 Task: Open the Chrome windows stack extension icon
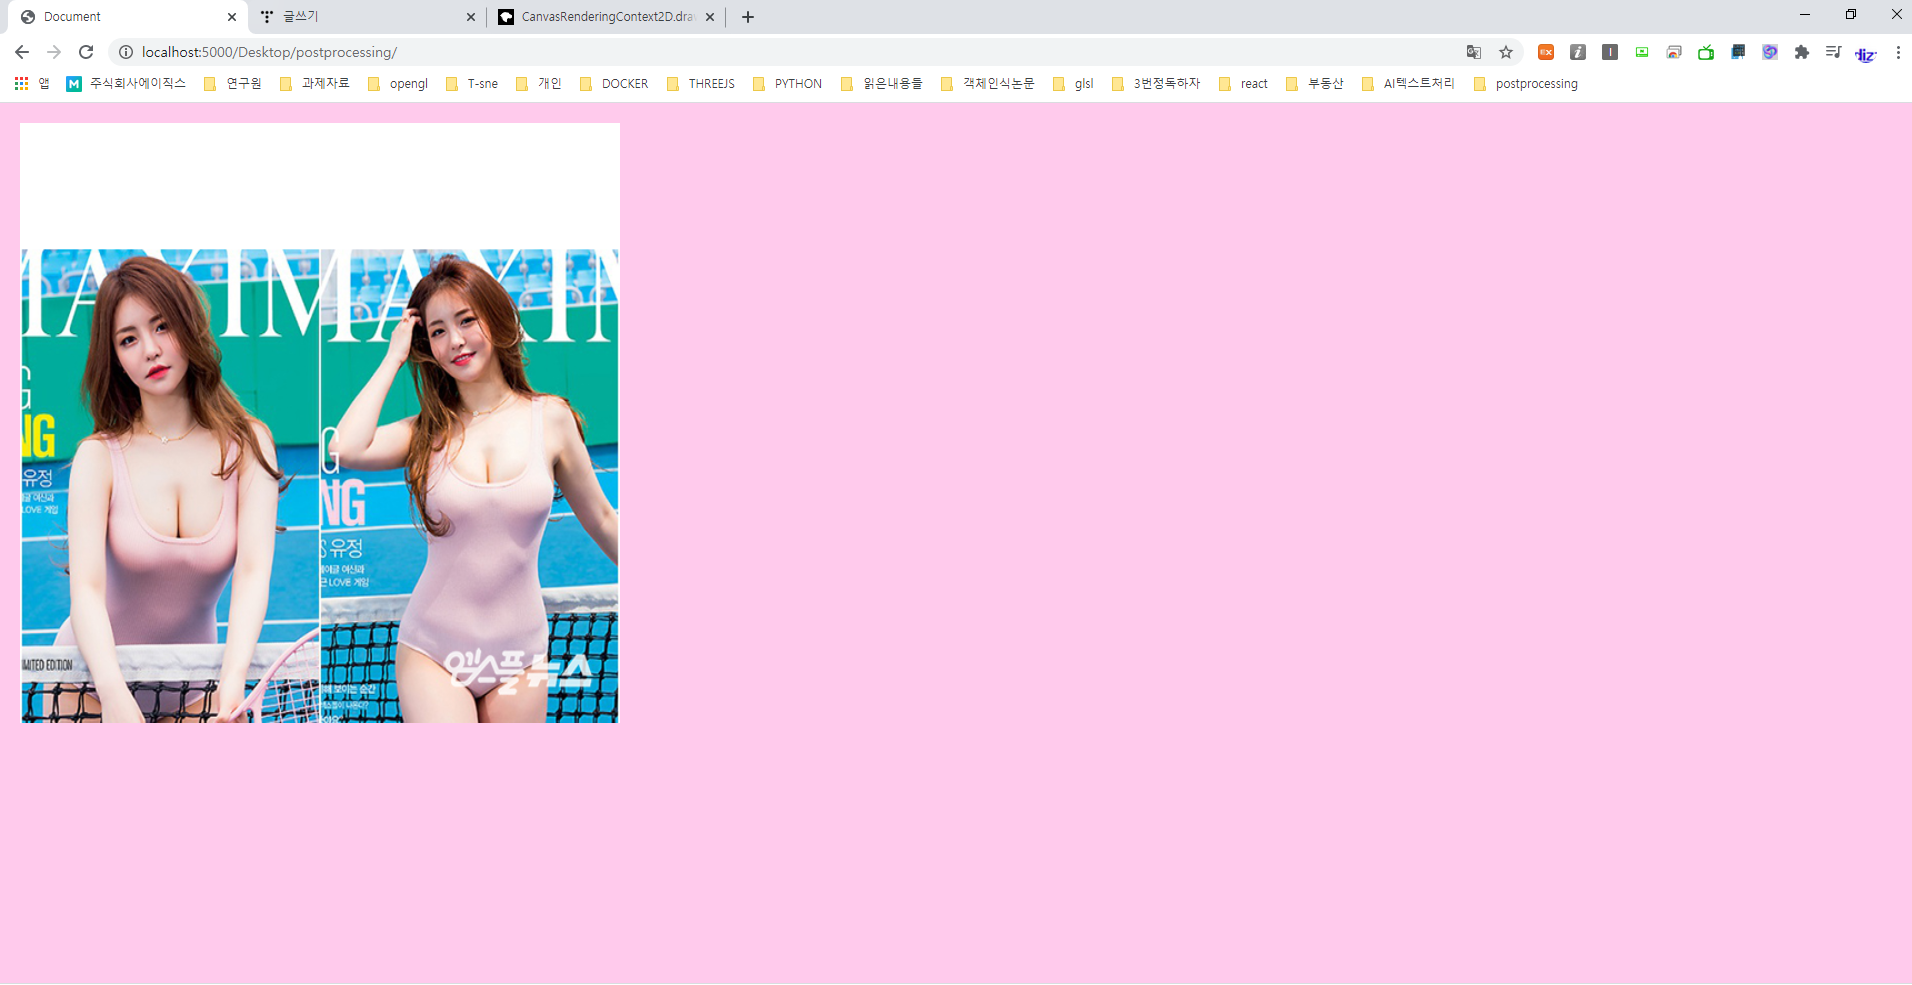(1674, 52)
